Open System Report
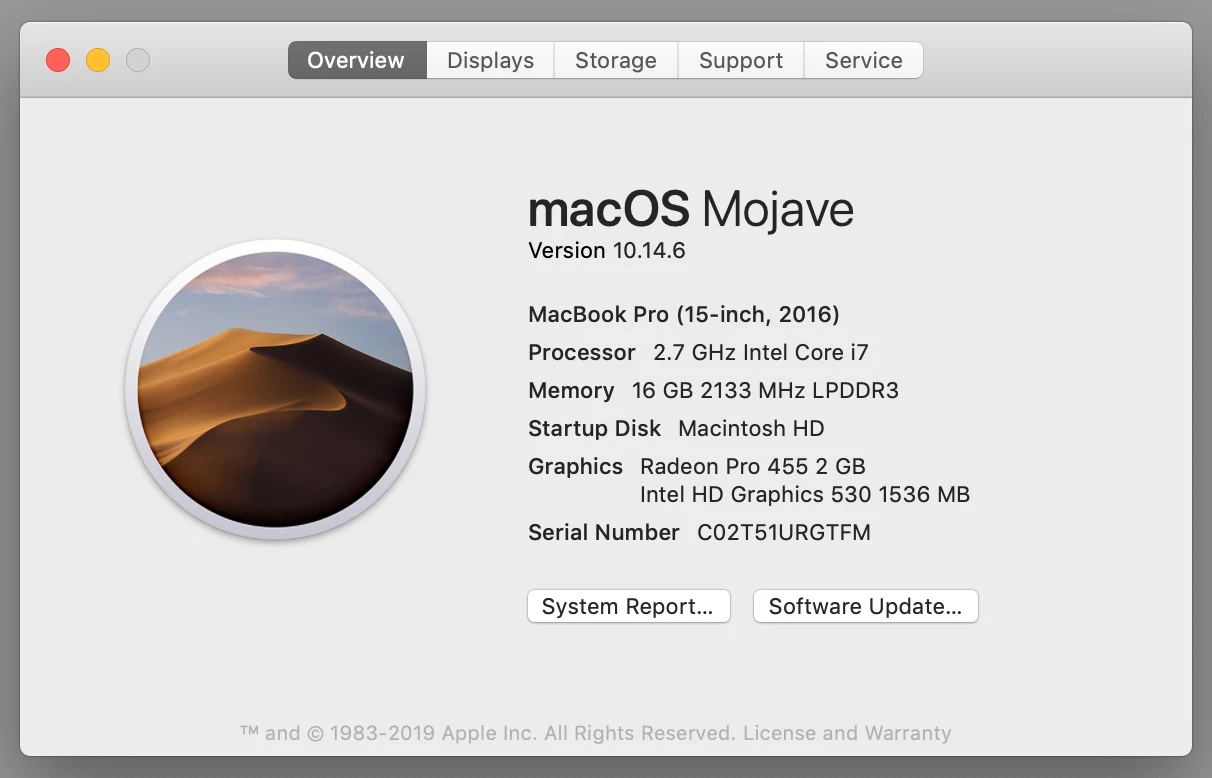The height and width of the screenshot is (778, 1212). point(629,606)
